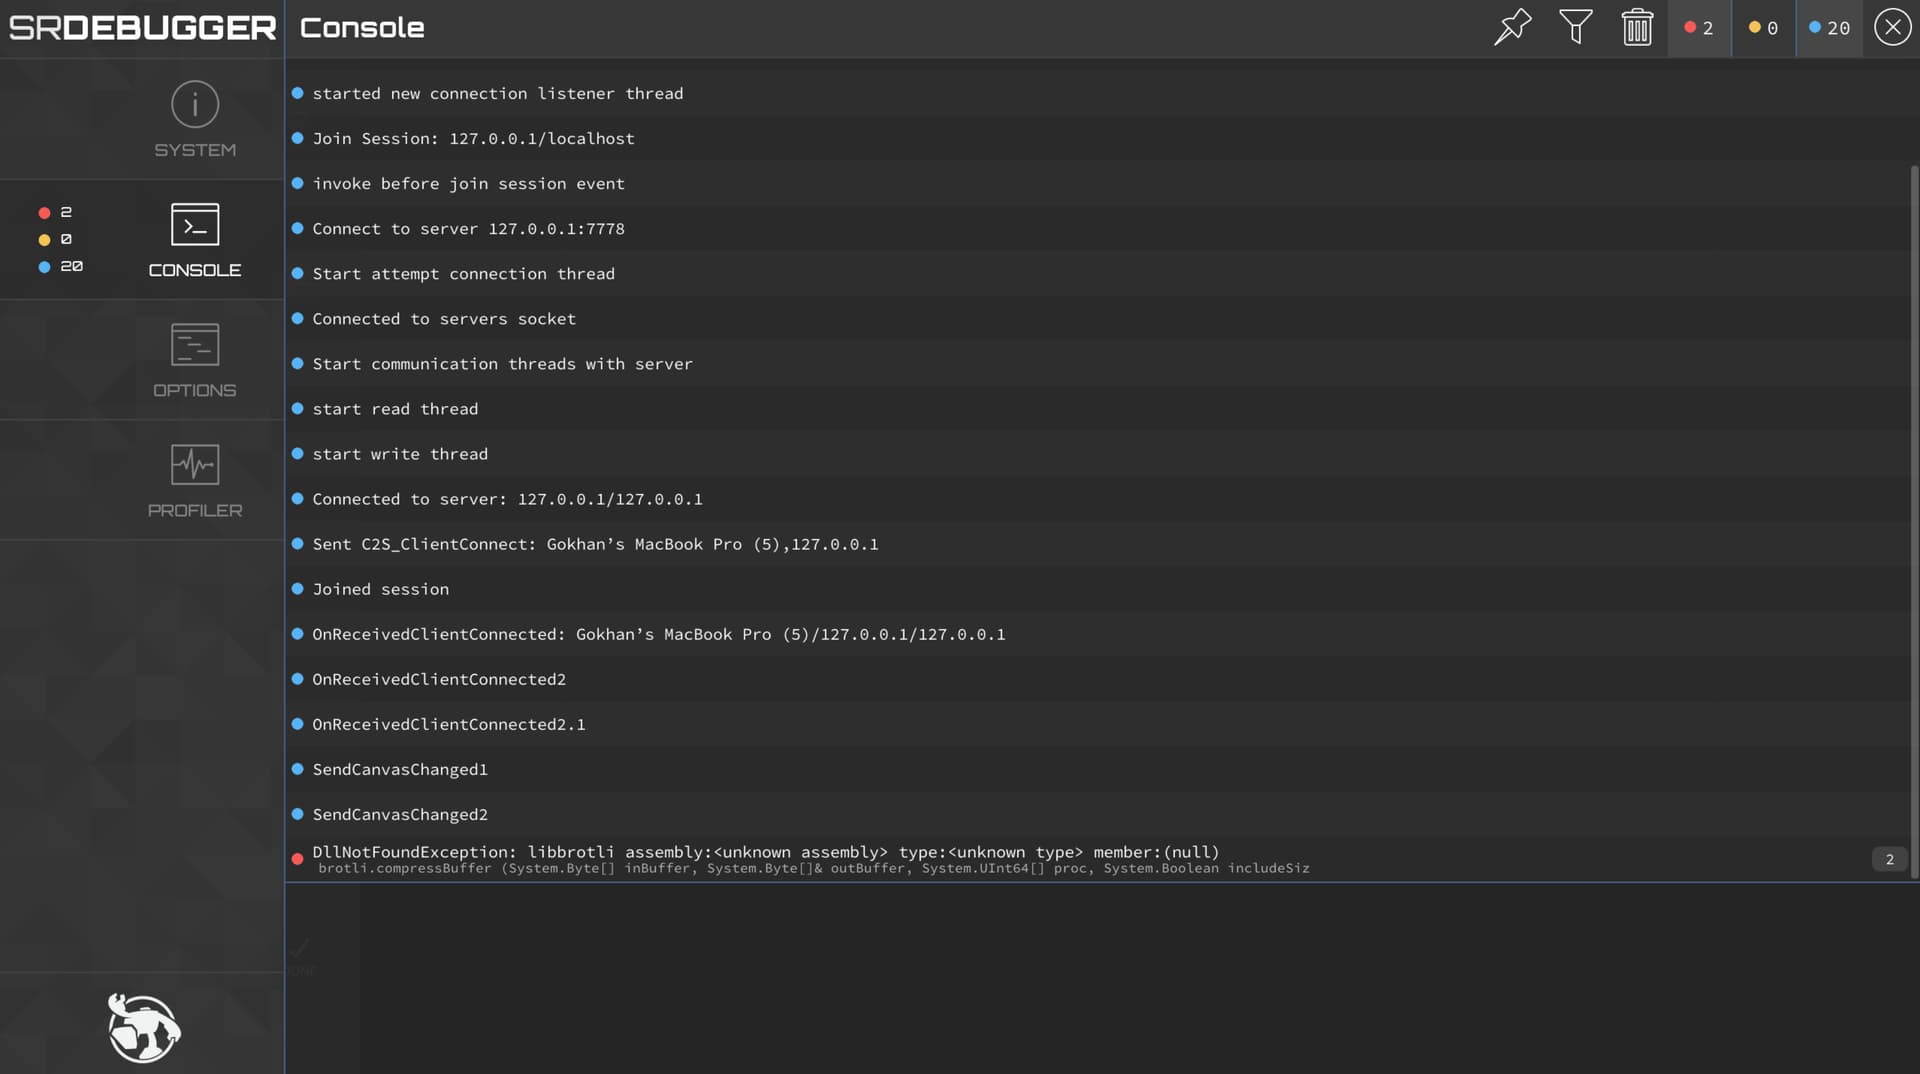Toggle error messages filter showing 2
The image size is (1920, 1074).
1699,28
